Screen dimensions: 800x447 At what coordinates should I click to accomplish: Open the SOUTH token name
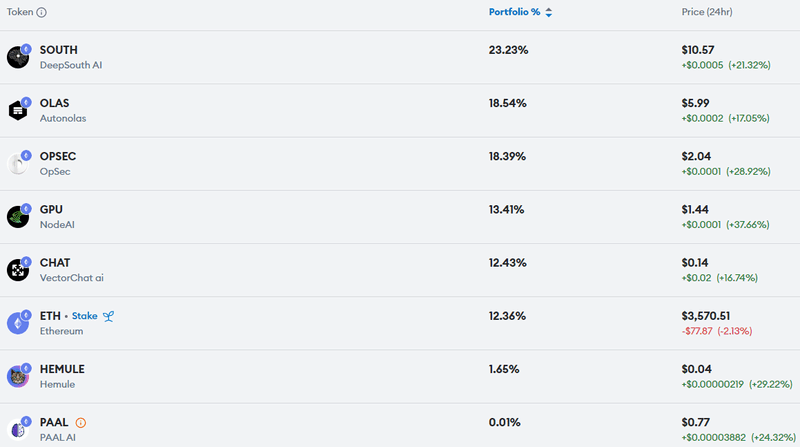59,50
